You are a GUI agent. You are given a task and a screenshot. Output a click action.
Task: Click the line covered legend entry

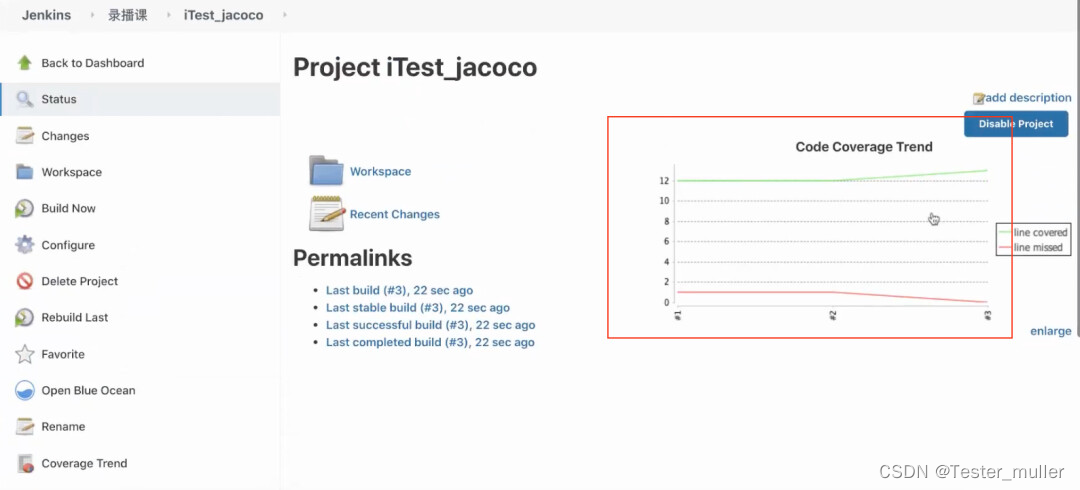(x=1032, y=233)
